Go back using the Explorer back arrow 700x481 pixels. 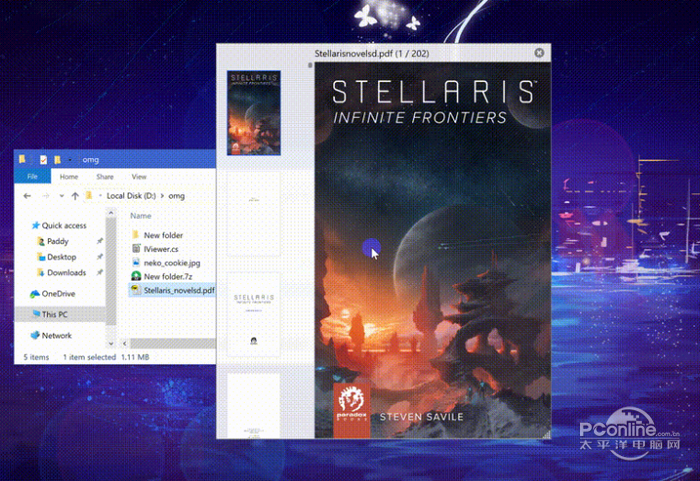(x=27, y=196)
